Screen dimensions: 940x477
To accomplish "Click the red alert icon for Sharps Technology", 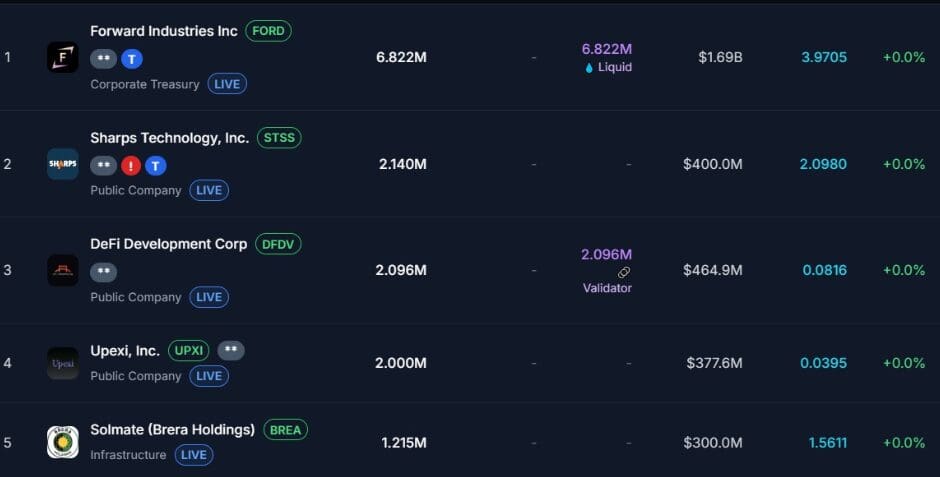I will [131, 165].
